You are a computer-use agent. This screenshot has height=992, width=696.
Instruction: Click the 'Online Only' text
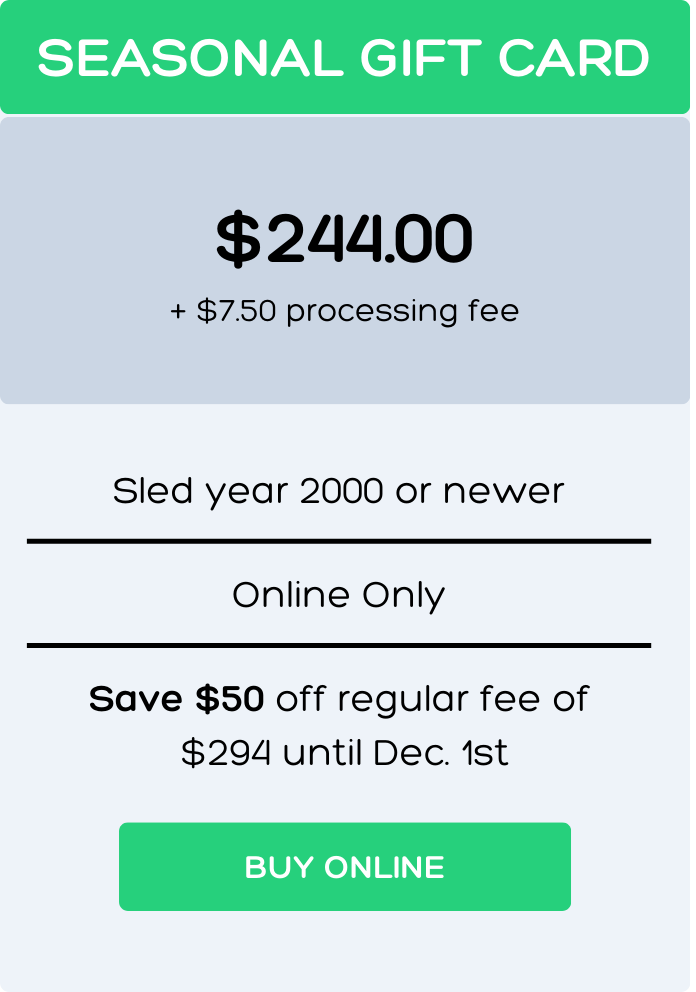click(x=339, y=595)
